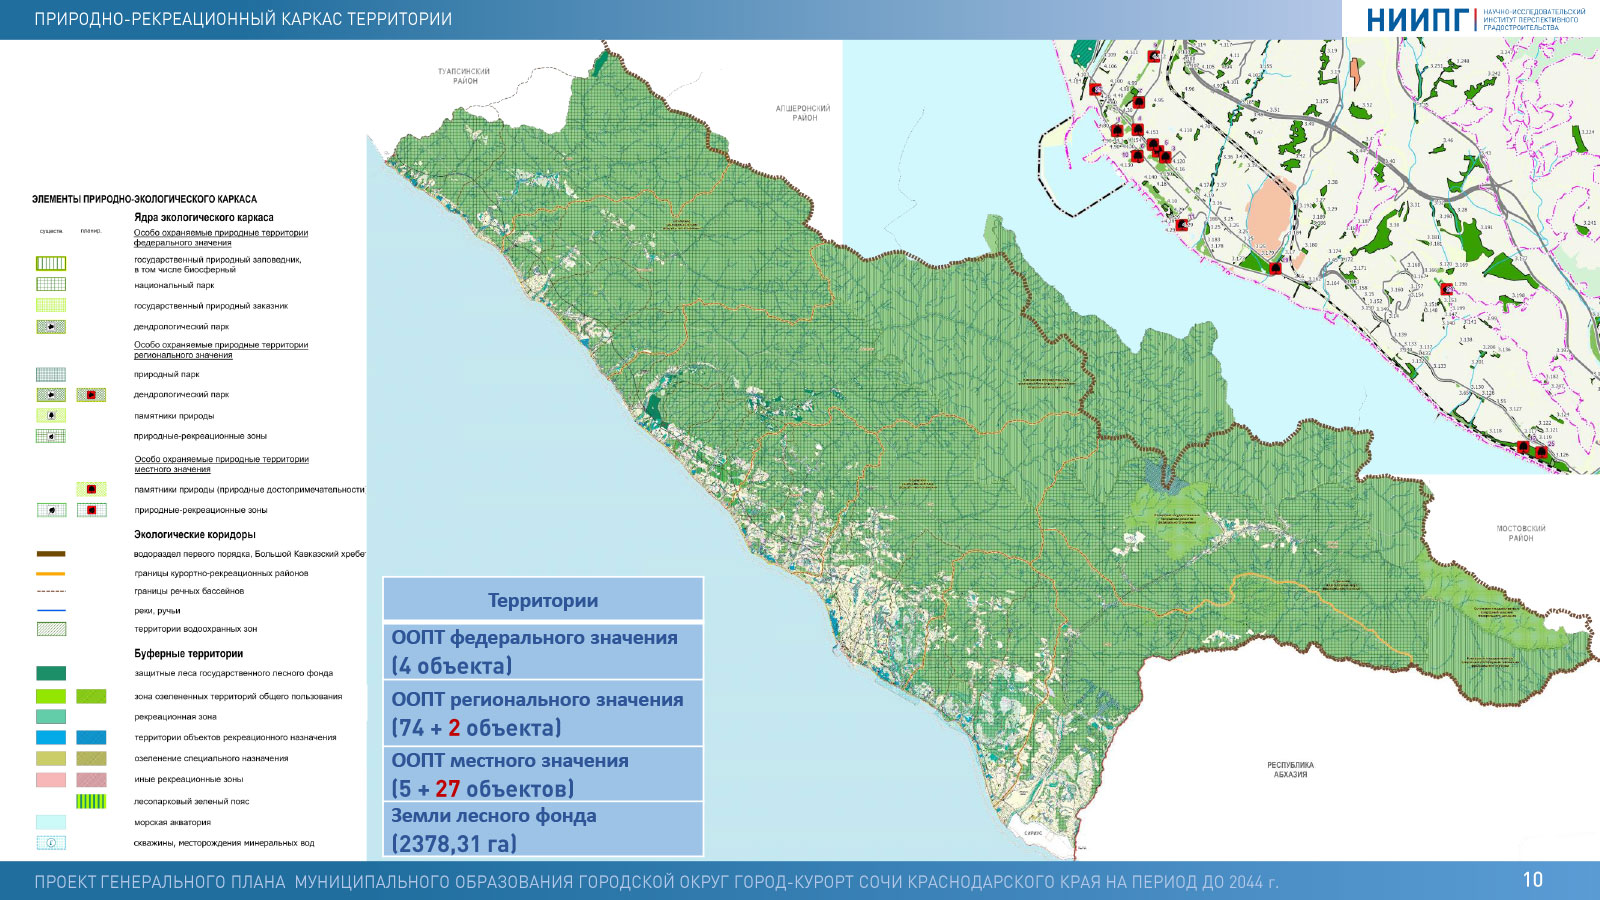Click the orange resort district boundary line symbol

[51, 574]
